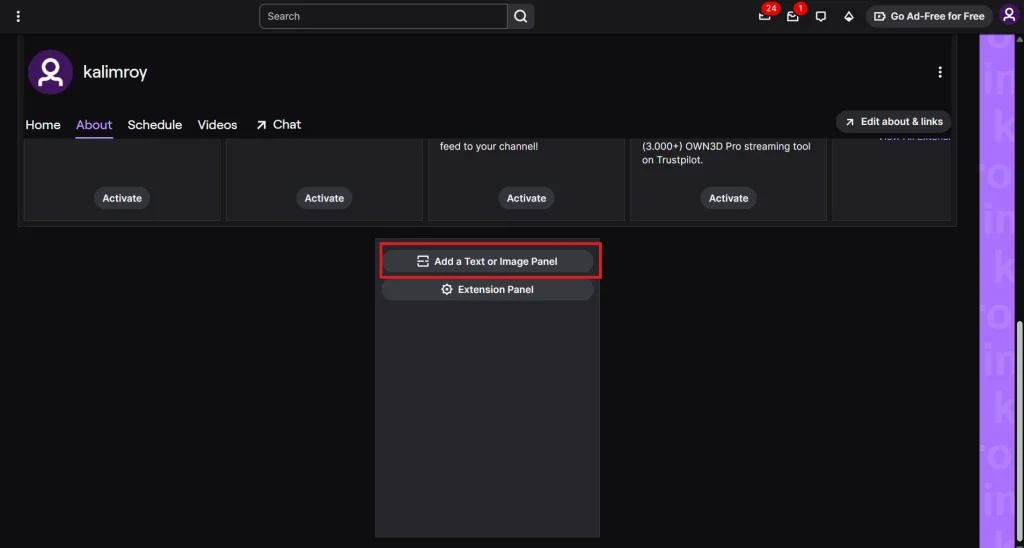Viewport: 1024px width, 548px height.
Task: Switch to the Schedule tab
Action: coord(155,125)
